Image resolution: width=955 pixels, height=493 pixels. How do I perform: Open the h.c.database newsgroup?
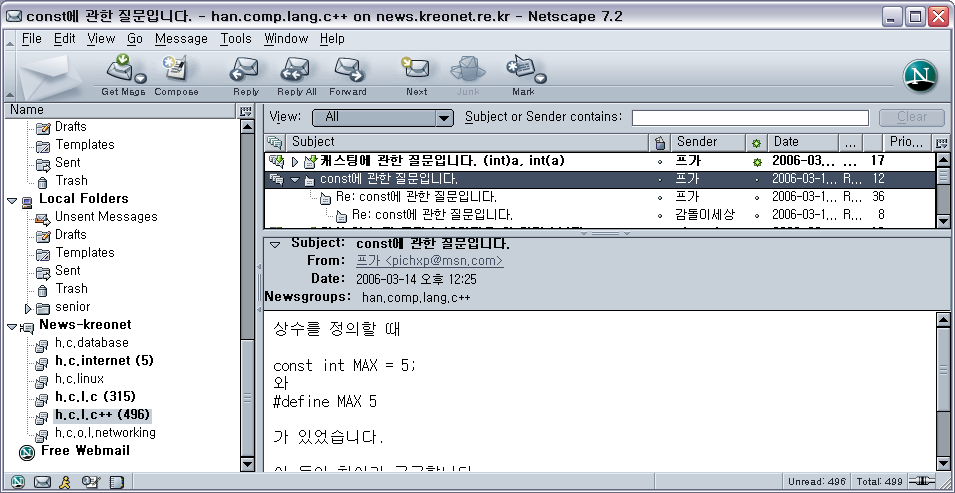tap(91, 343)
